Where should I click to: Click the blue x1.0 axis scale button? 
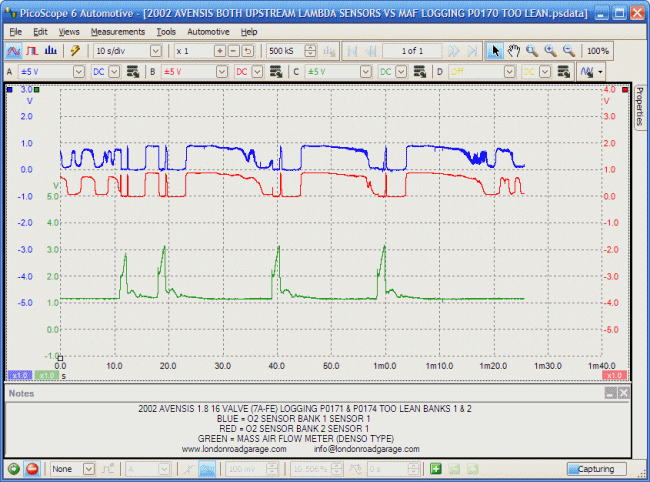tap(20, 374)
